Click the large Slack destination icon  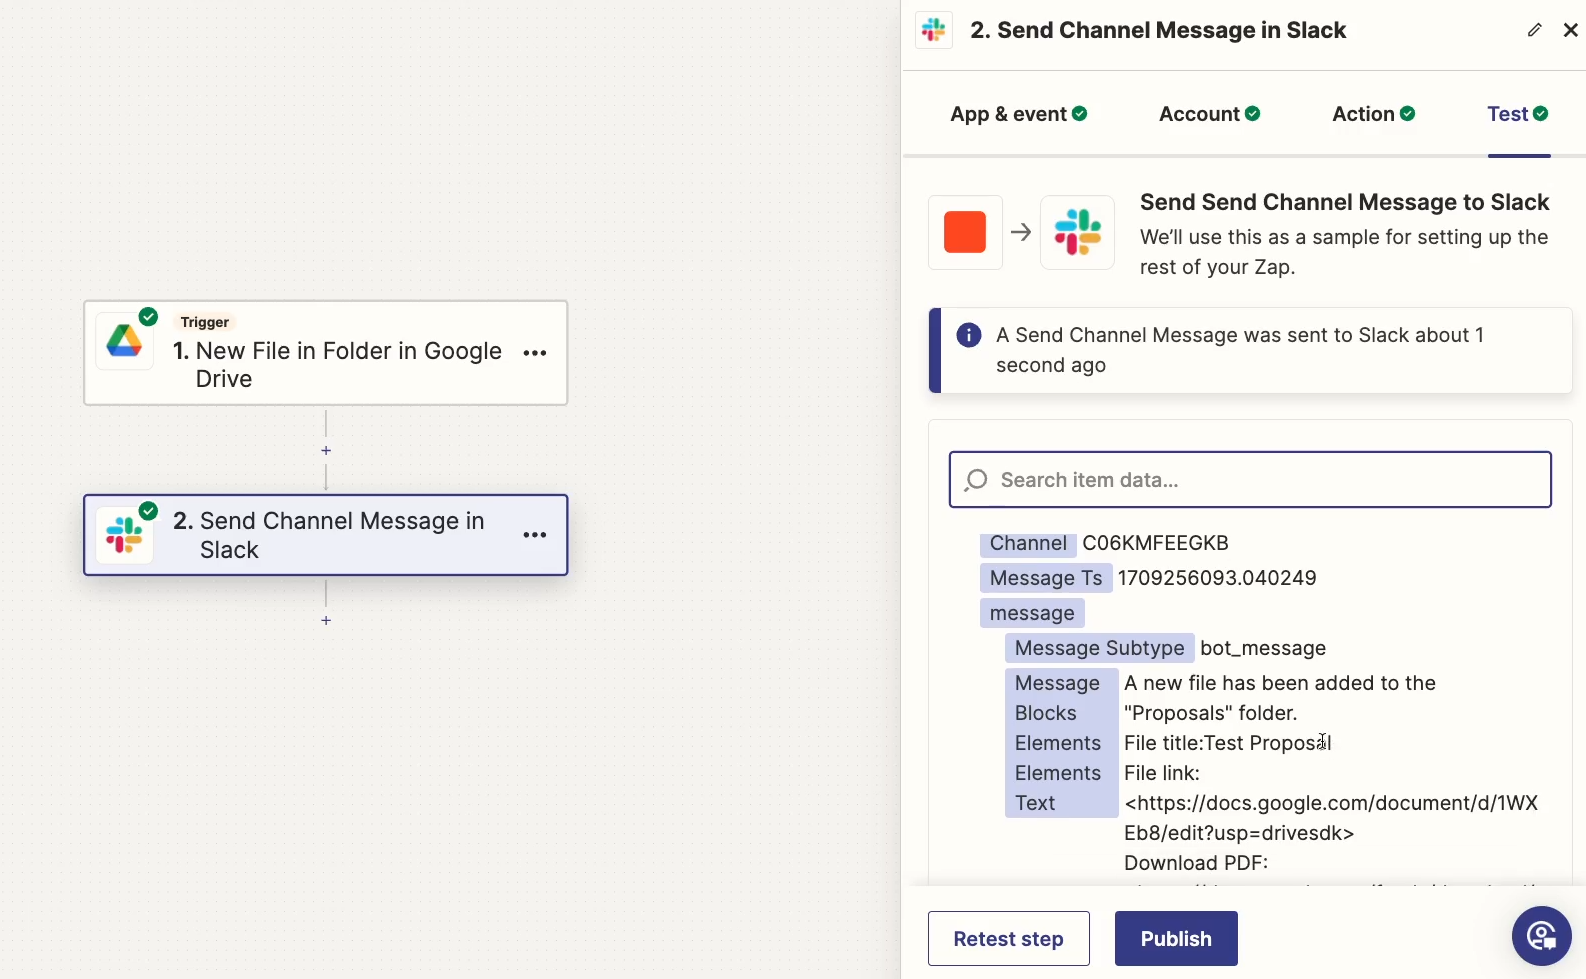(1077, 232)
